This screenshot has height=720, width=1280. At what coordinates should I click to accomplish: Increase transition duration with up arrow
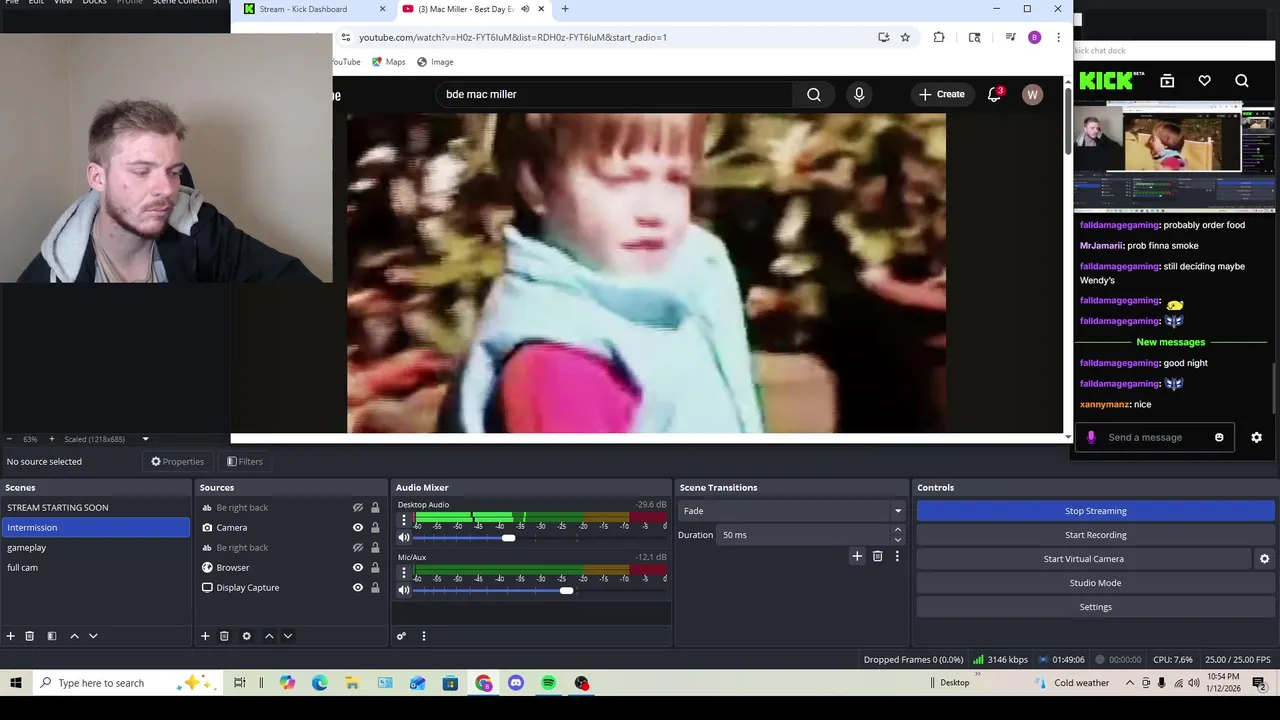897,530
